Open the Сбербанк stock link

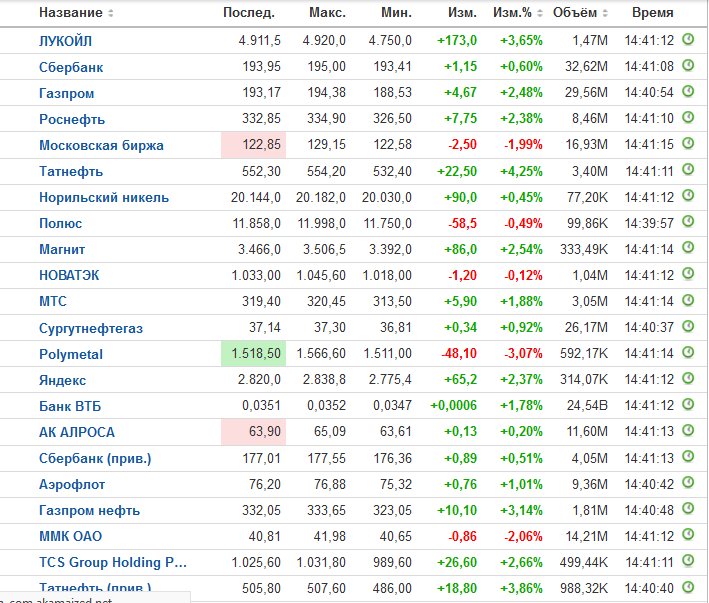point(71,67)
